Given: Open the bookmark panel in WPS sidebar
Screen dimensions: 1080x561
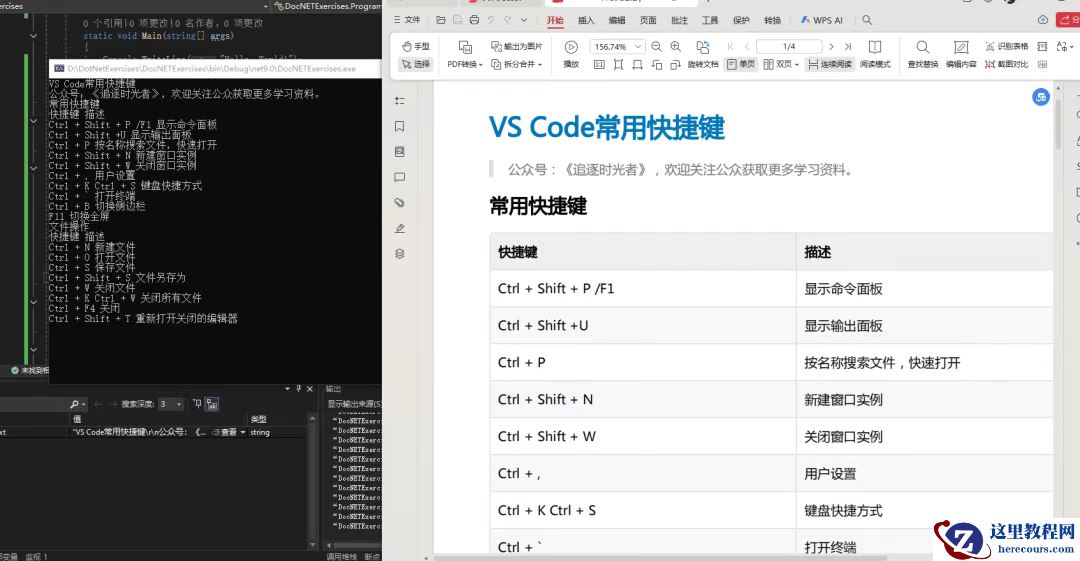Looking at the screenshot, I should coord(400,126).
